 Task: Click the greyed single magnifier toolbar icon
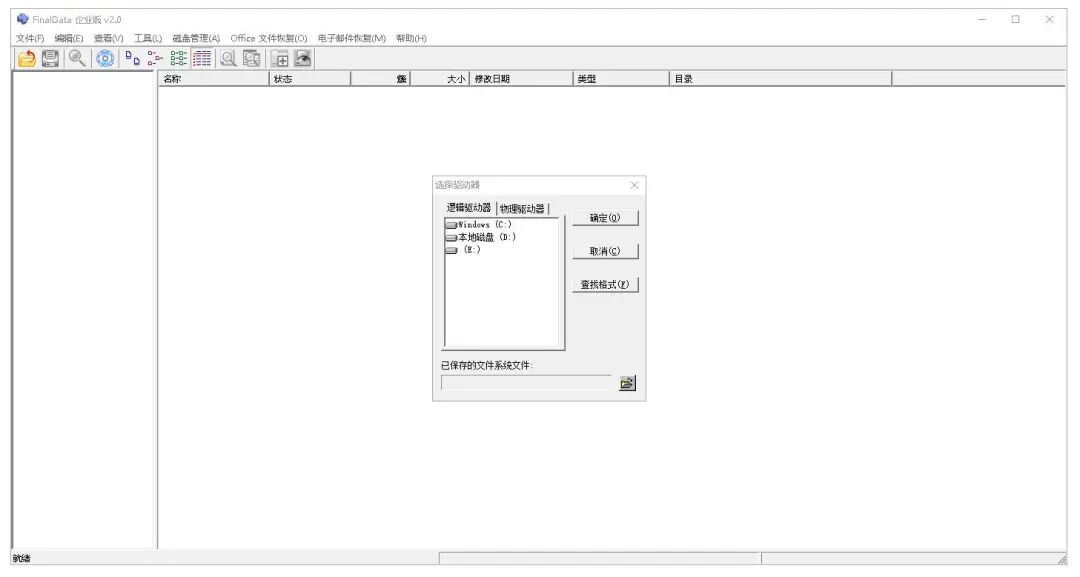click(228, 59)
